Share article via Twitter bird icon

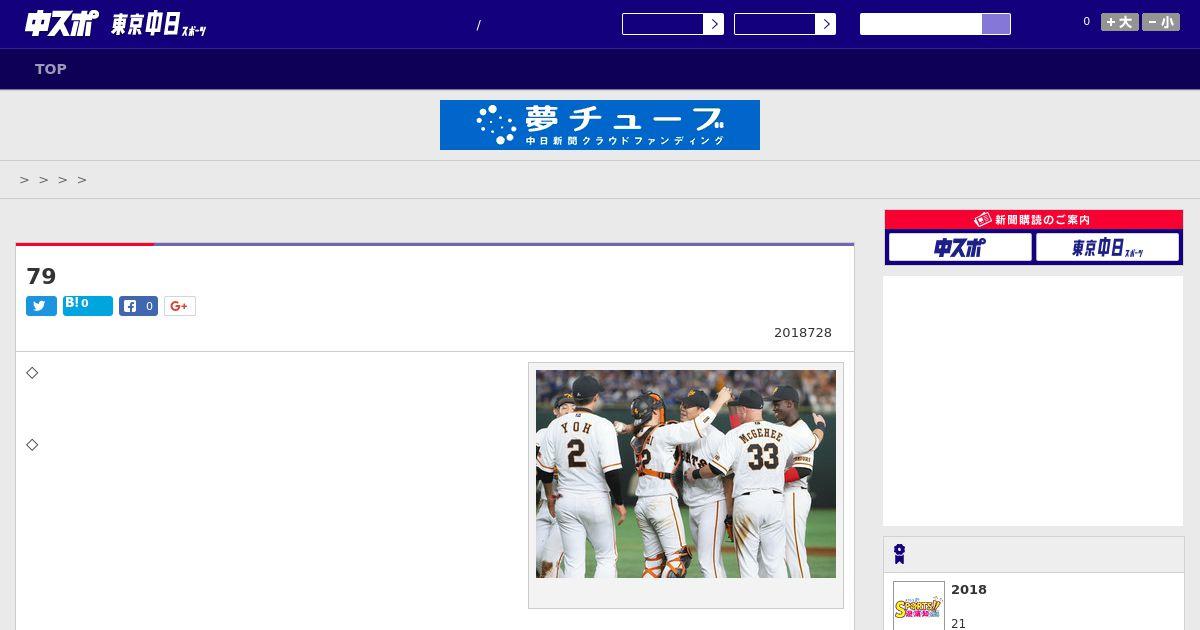click(41, 306)
